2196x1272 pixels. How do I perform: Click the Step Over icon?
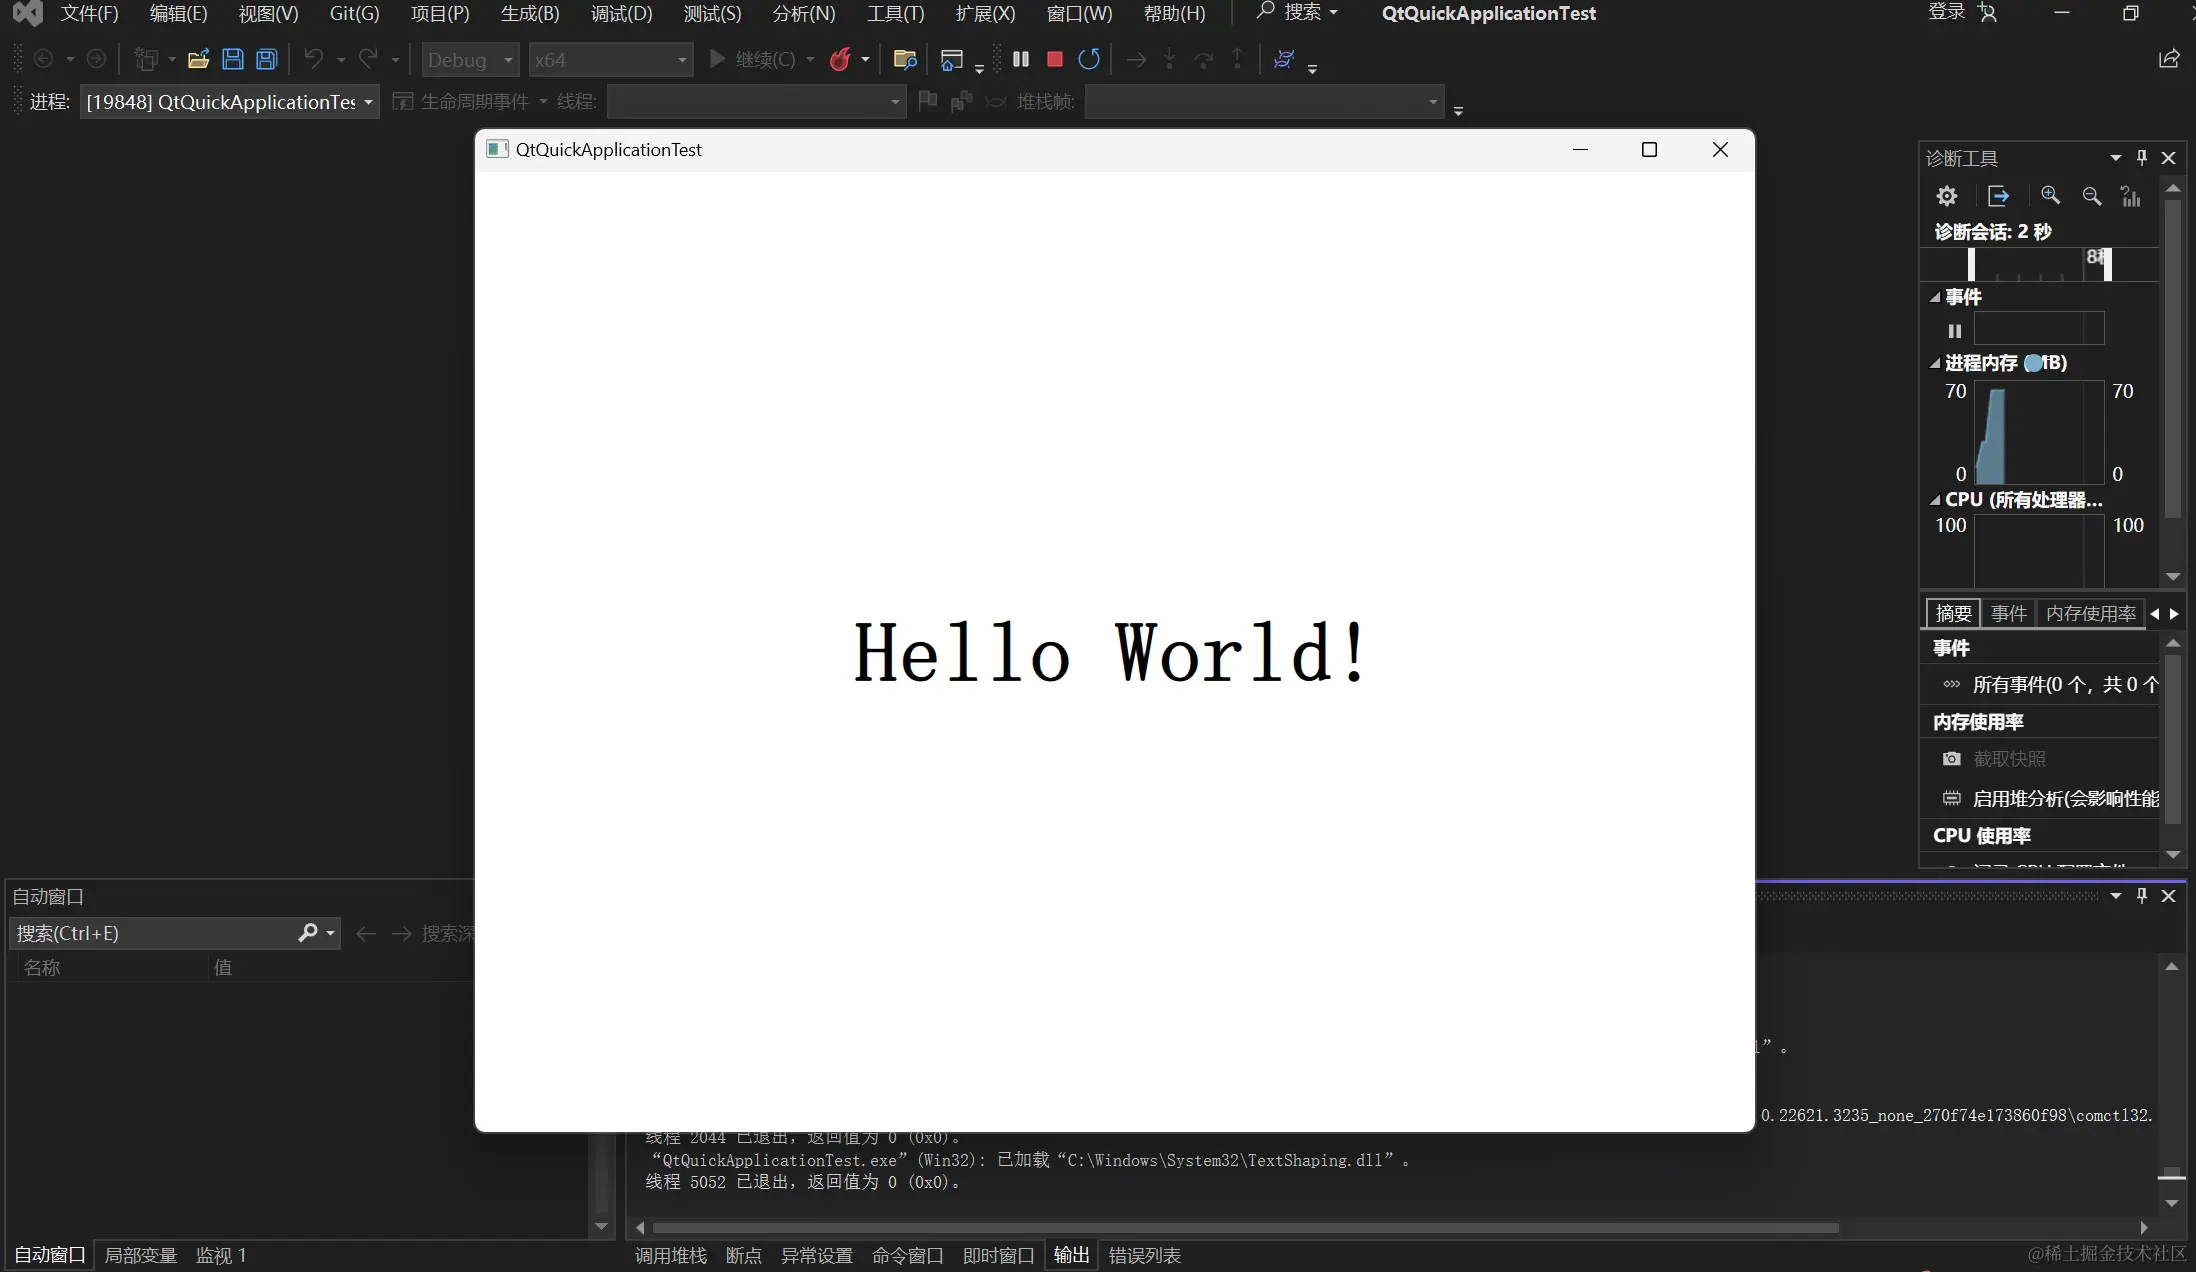[x=1203, y=59]
